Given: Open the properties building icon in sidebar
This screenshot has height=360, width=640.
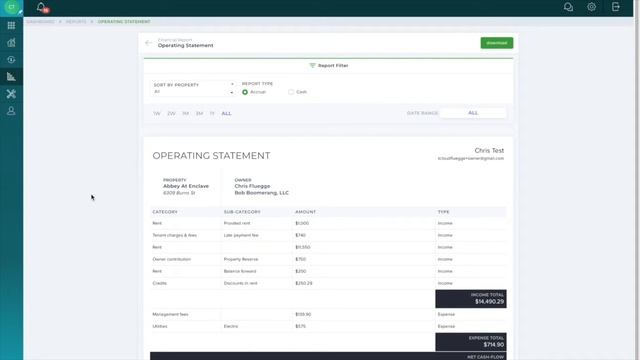Looking at the screenshot, I should [11, 42].
